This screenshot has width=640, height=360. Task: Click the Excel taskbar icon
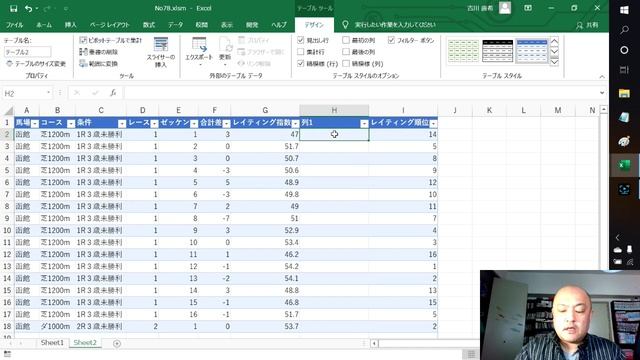(x=624, y=165)
